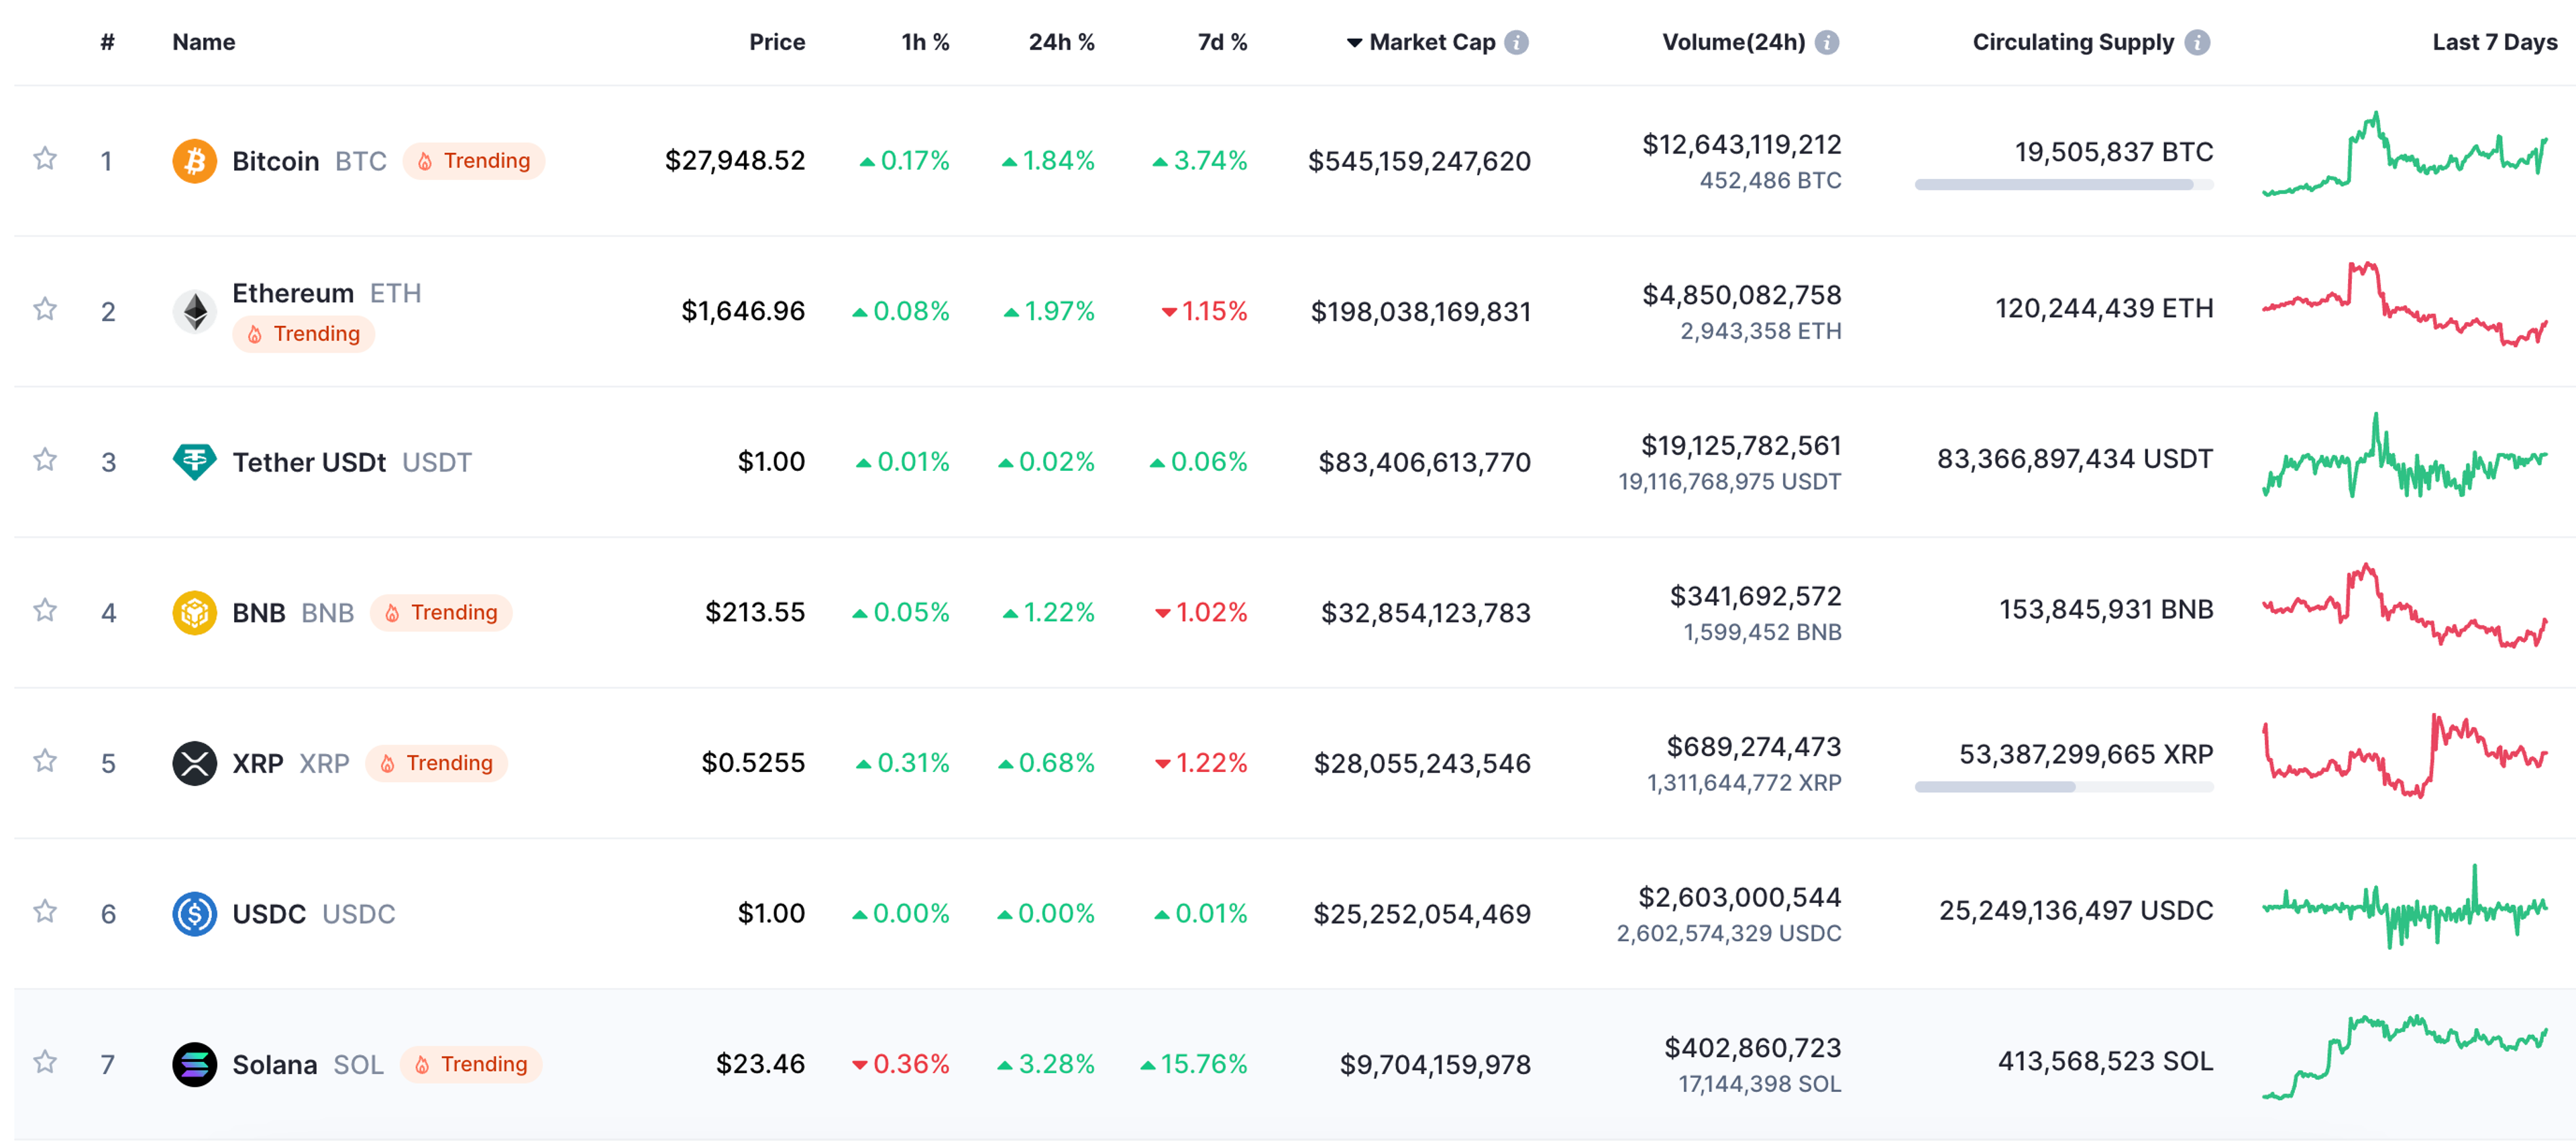The height and width of the screenshot is (1141, 2576).
Task: Click the BNB yellow logo icon
Action: [195, 613]
